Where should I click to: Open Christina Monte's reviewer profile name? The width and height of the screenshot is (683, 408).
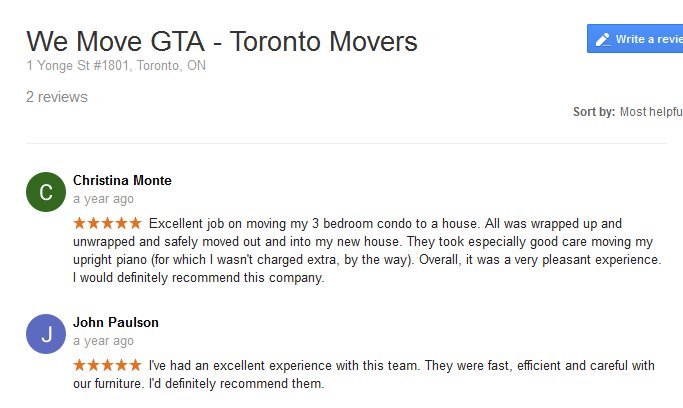click(122, 181)
